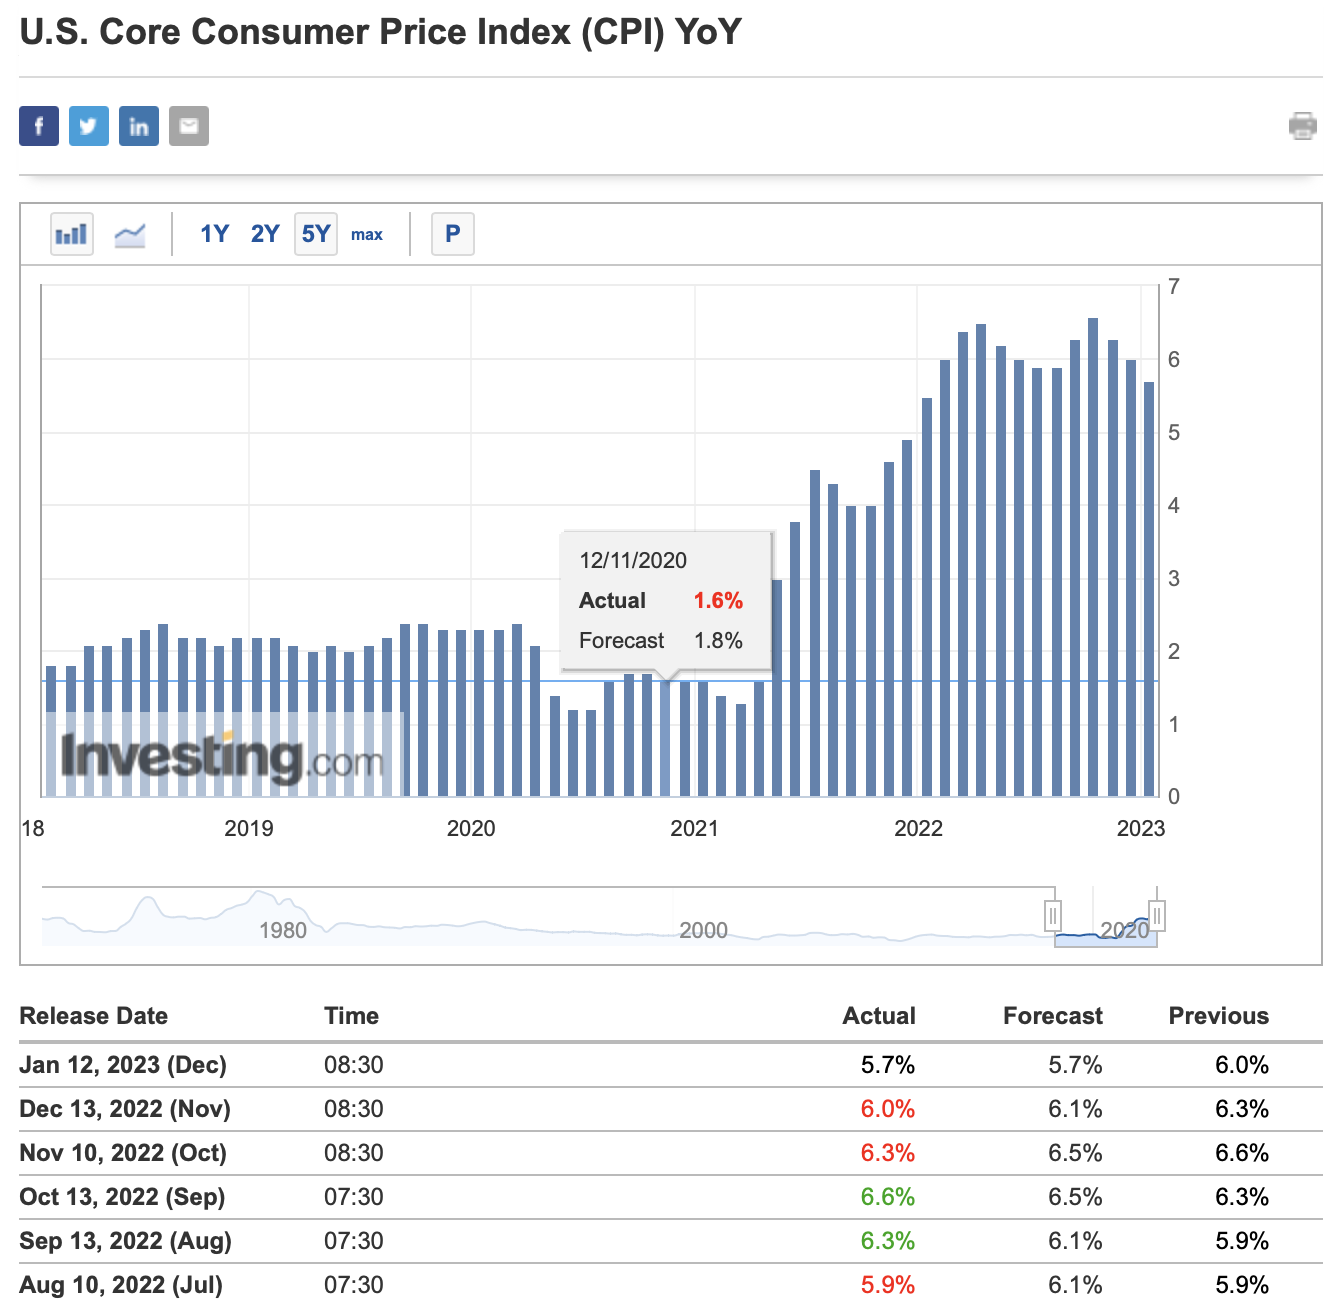The width and height of the screenshot is (1324, 1312).
Task: Share the article on LinkedIn
Action: tap(138, 125)
